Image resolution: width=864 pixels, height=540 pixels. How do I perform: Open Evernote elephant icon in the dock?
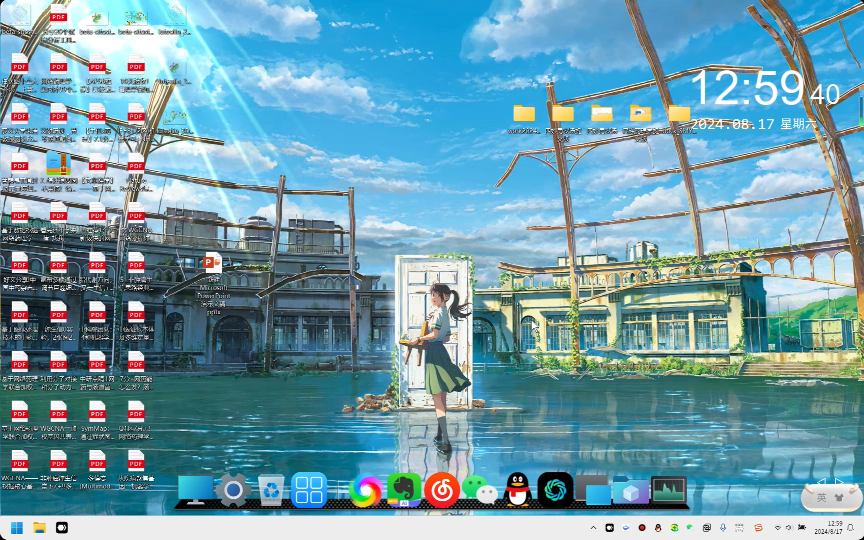(404, 489)
